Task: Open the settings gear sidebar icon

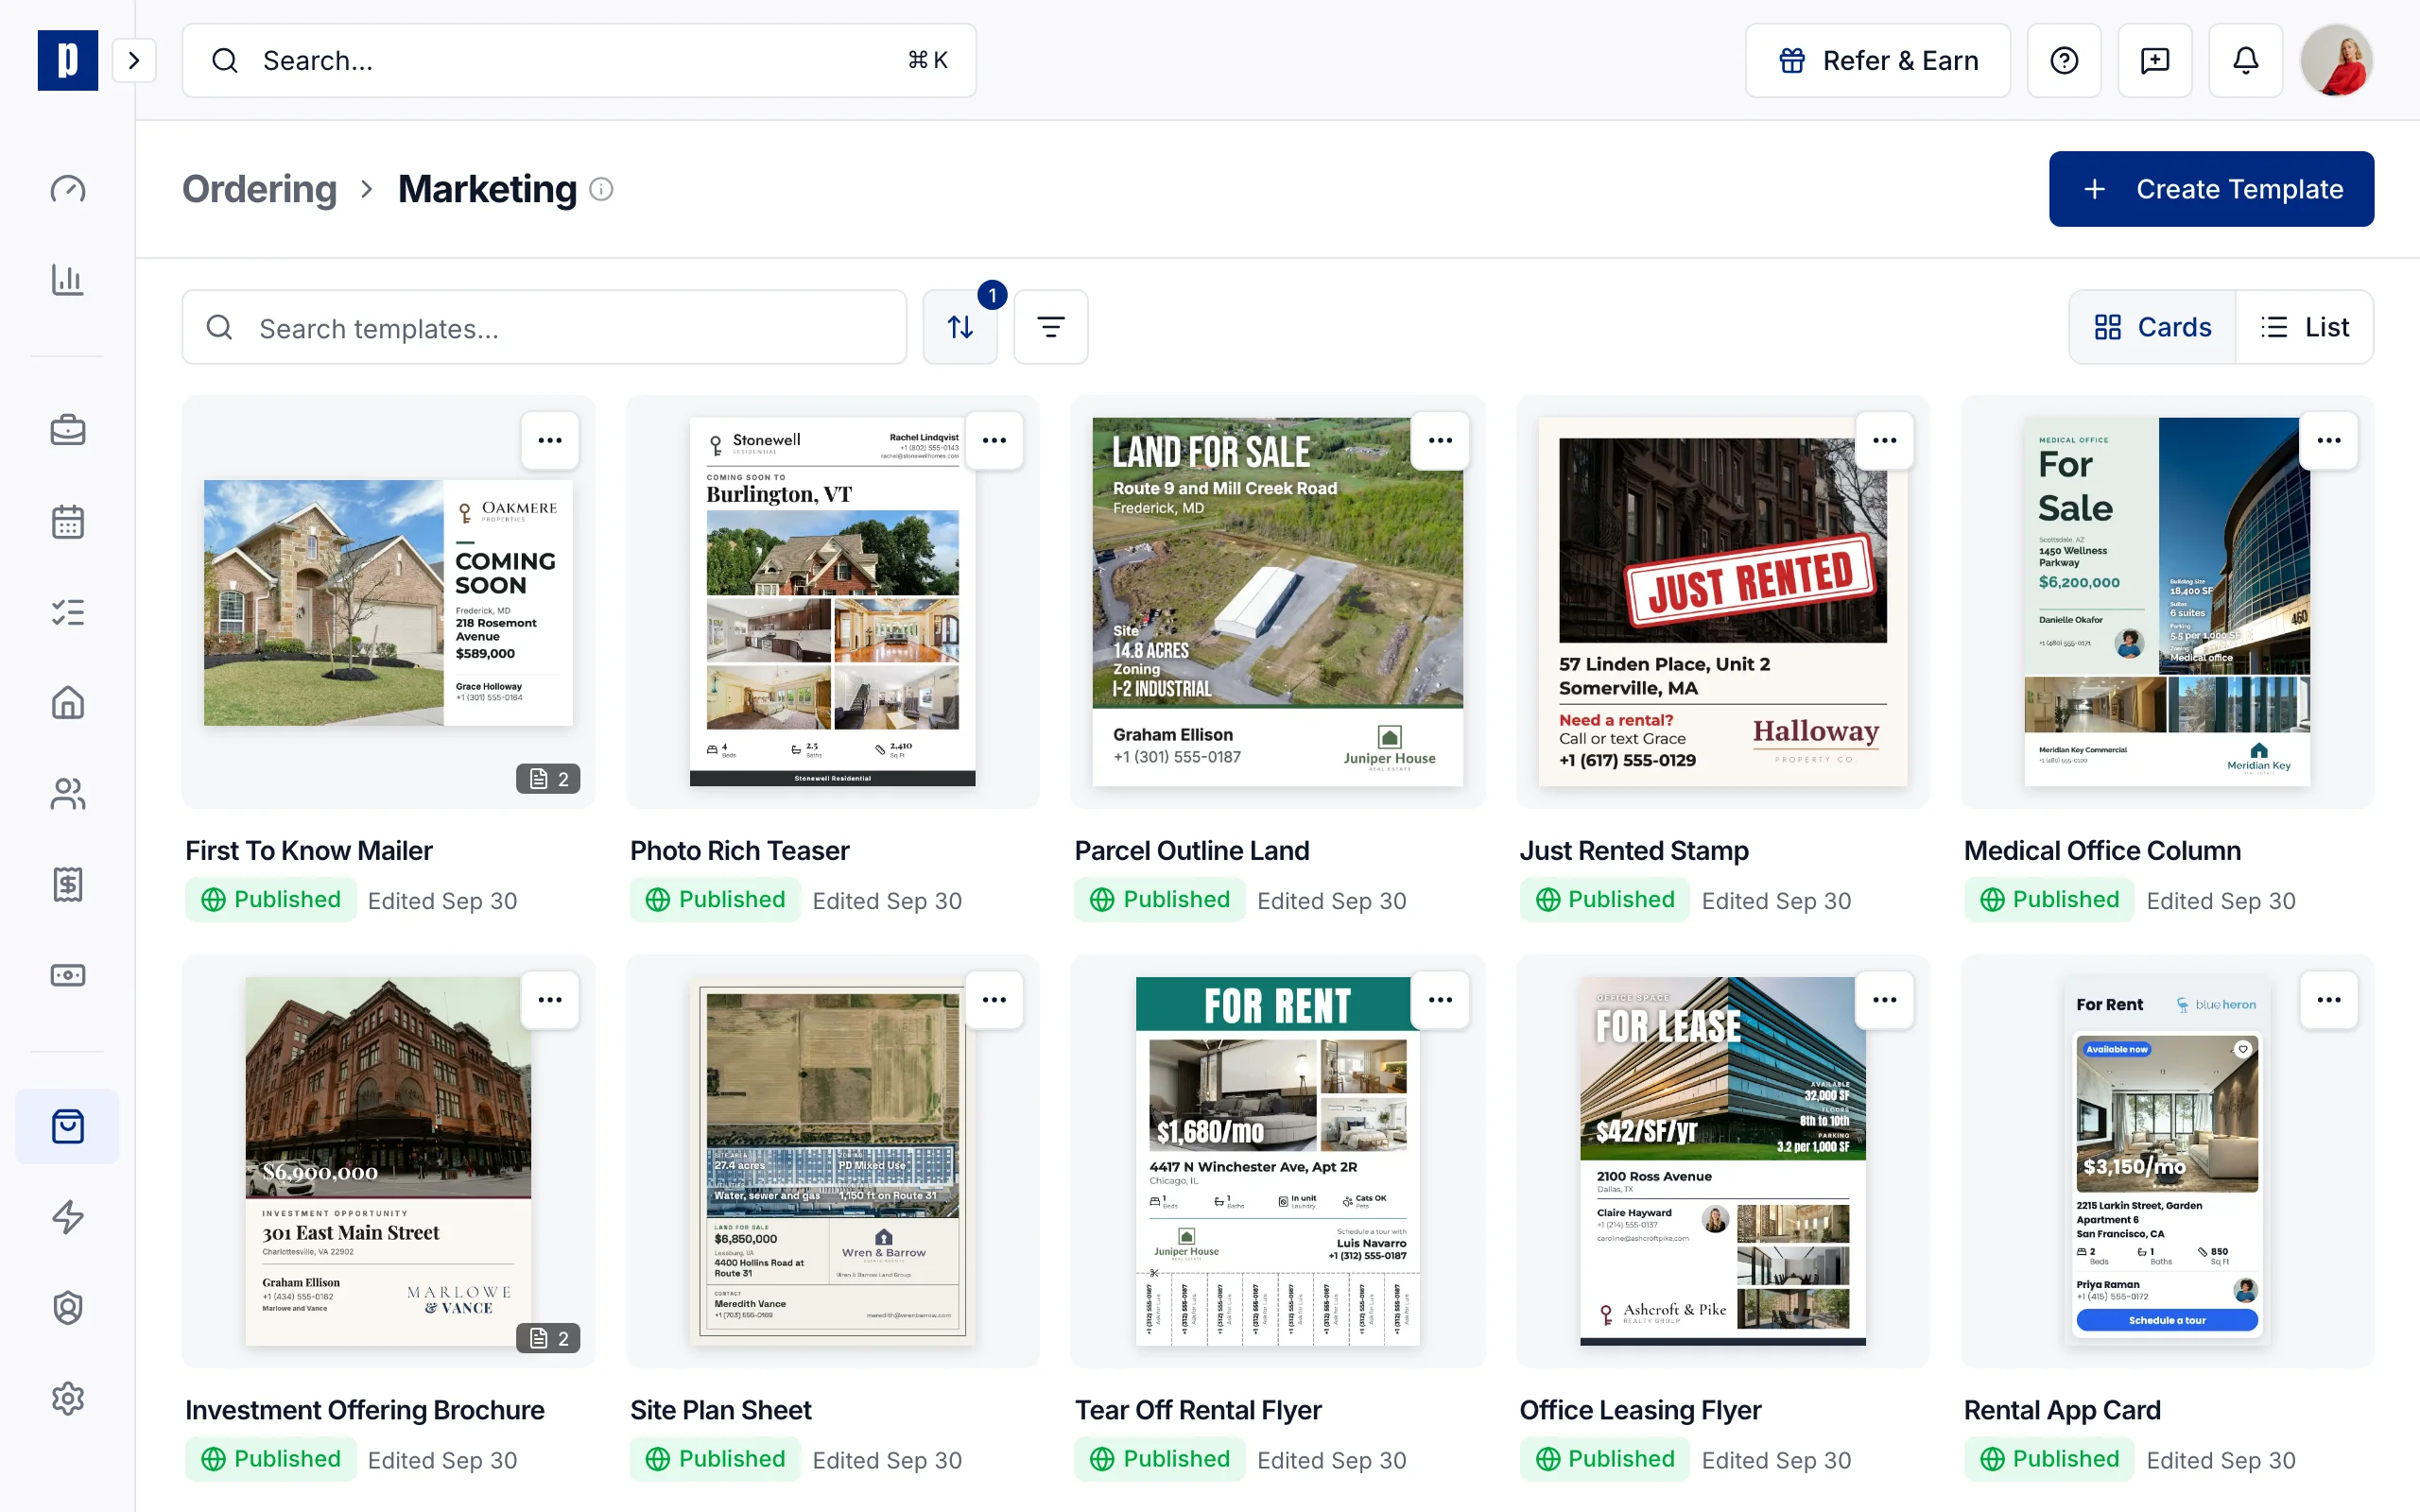Action: [x=67, y=1398]
